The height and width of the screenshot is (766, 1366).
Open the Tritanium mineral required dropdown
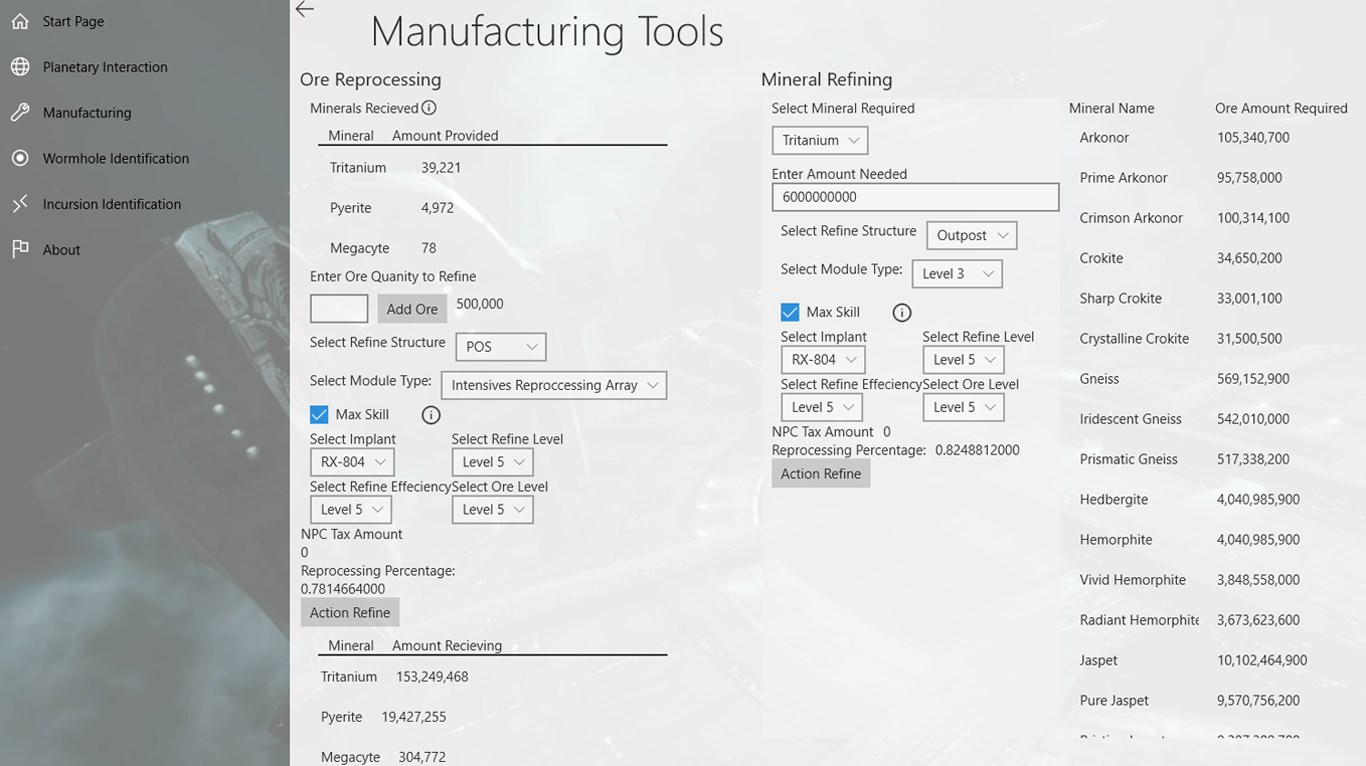click(x=820, y=140)
